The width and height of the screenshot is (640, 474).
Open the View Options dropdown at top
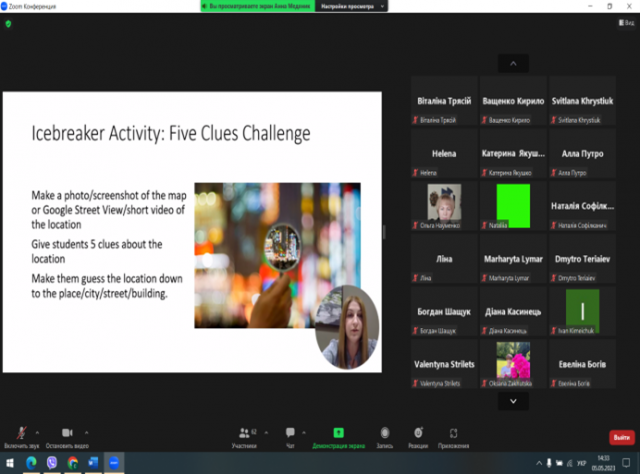[382, 6]
